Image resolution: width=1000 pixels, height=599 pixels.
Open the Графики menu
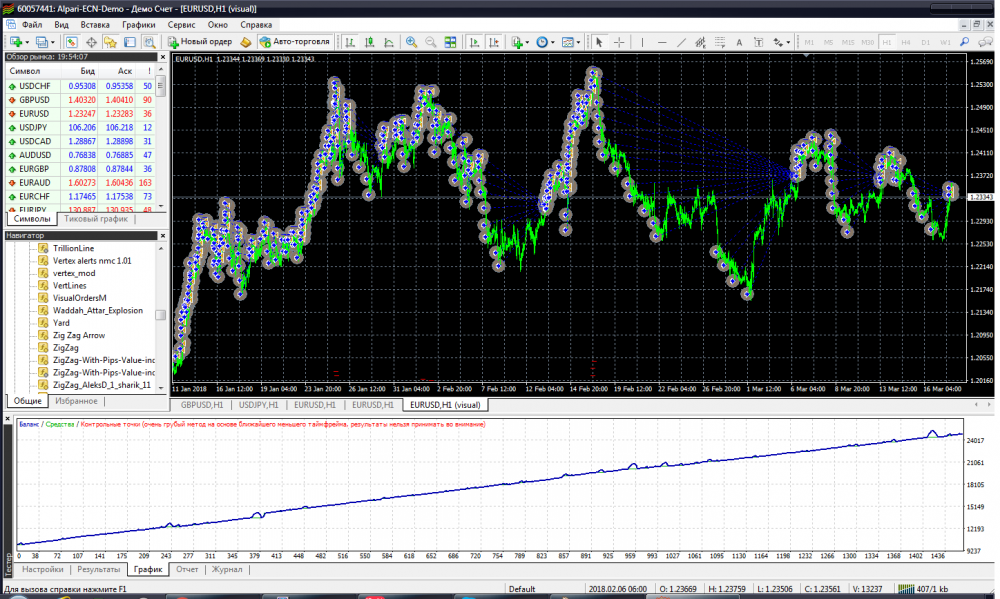tap(138, 25)
